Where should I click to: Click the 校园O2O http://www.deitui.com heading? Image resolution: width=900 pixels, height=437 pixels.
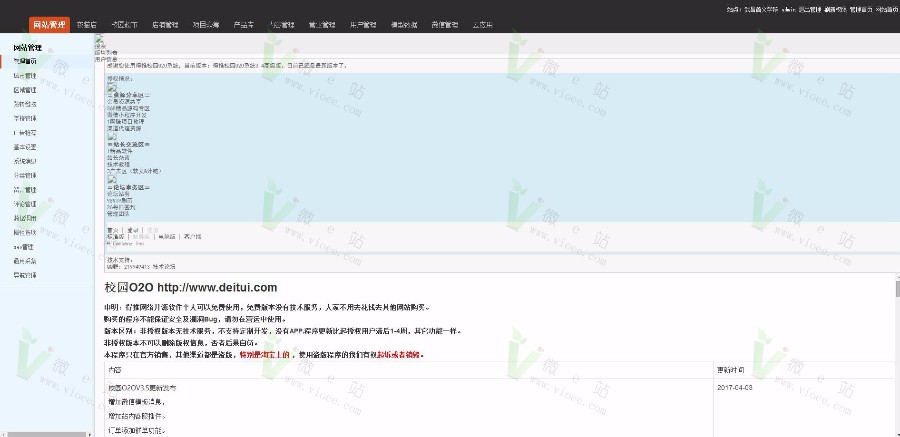[191, 287]
